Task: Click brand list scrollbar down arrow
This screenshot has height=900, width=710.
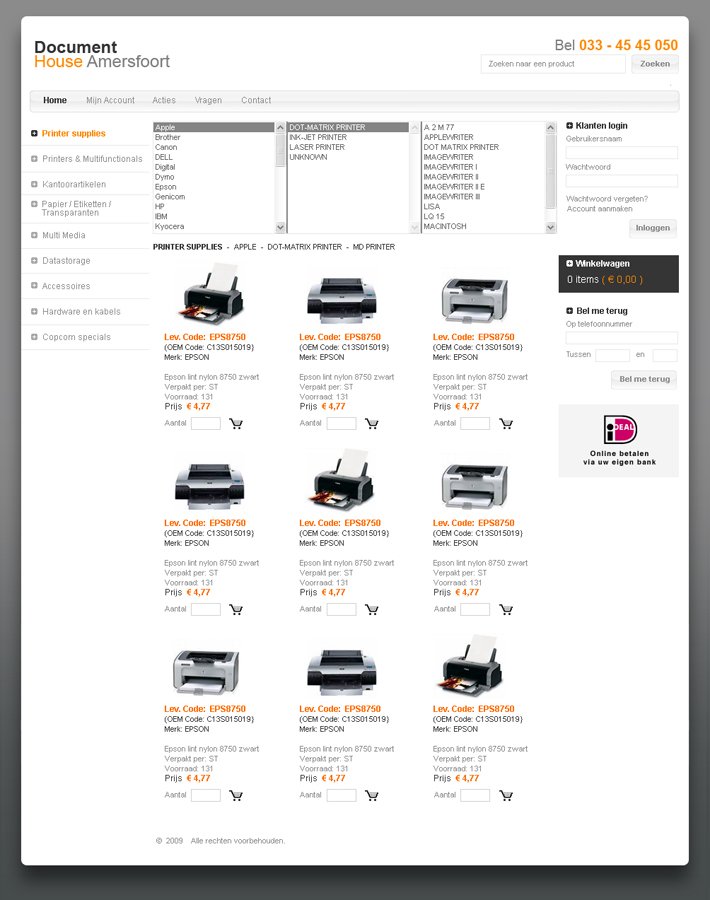Action: [x=280, y=227]
